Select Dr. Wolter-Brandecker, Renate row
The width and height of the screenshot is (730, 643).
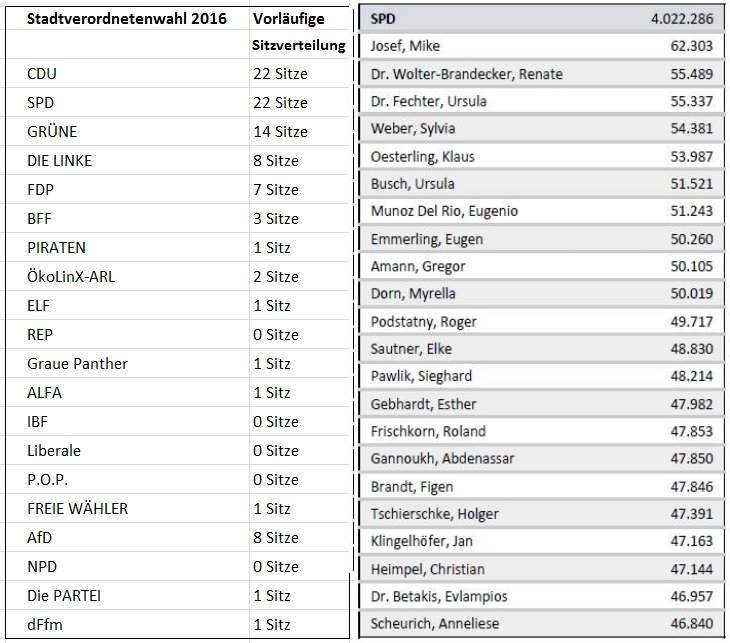click(x=542, y=74)
